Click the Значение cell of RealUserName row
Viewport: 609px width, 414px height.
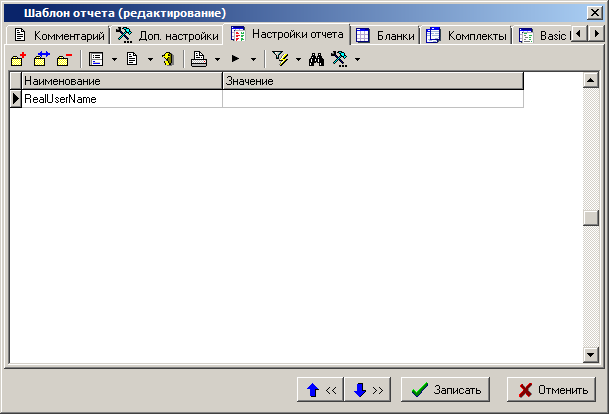click(372, 99)
